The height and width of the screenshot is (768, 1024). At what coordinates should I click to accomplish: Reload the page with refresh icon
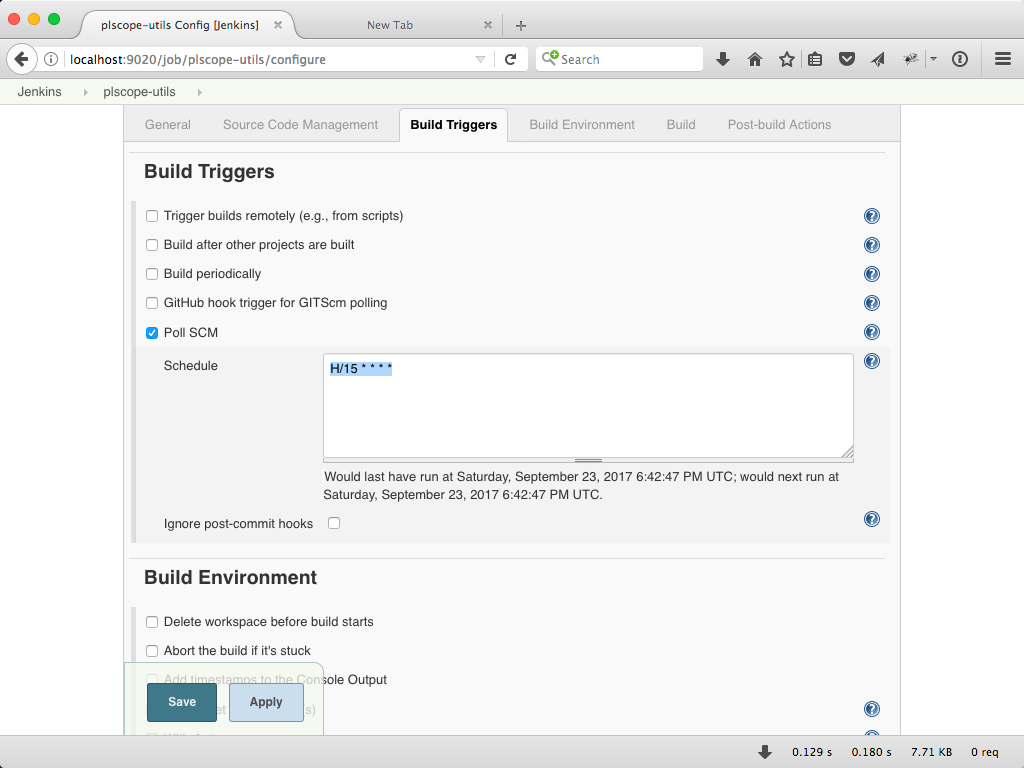click(511, 59)
